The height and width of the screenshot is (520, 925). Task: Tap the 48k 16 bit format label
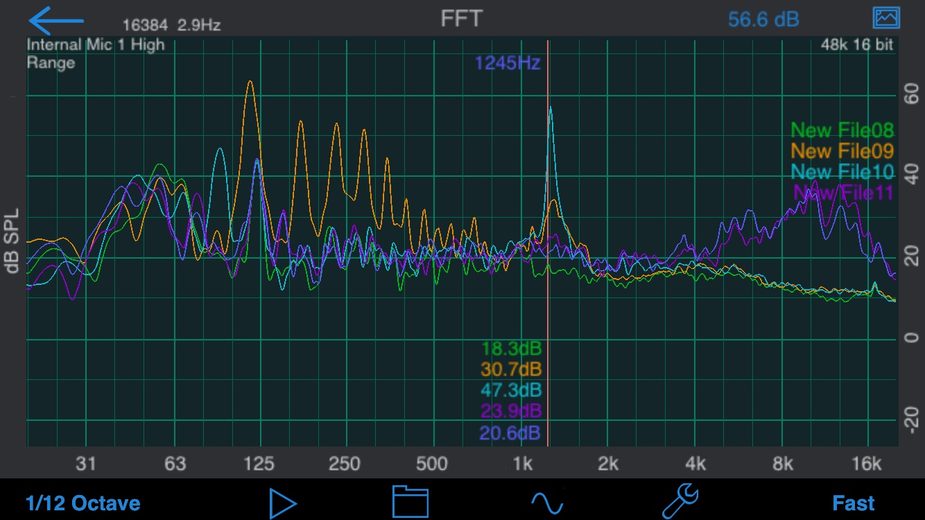click(857, 45)
